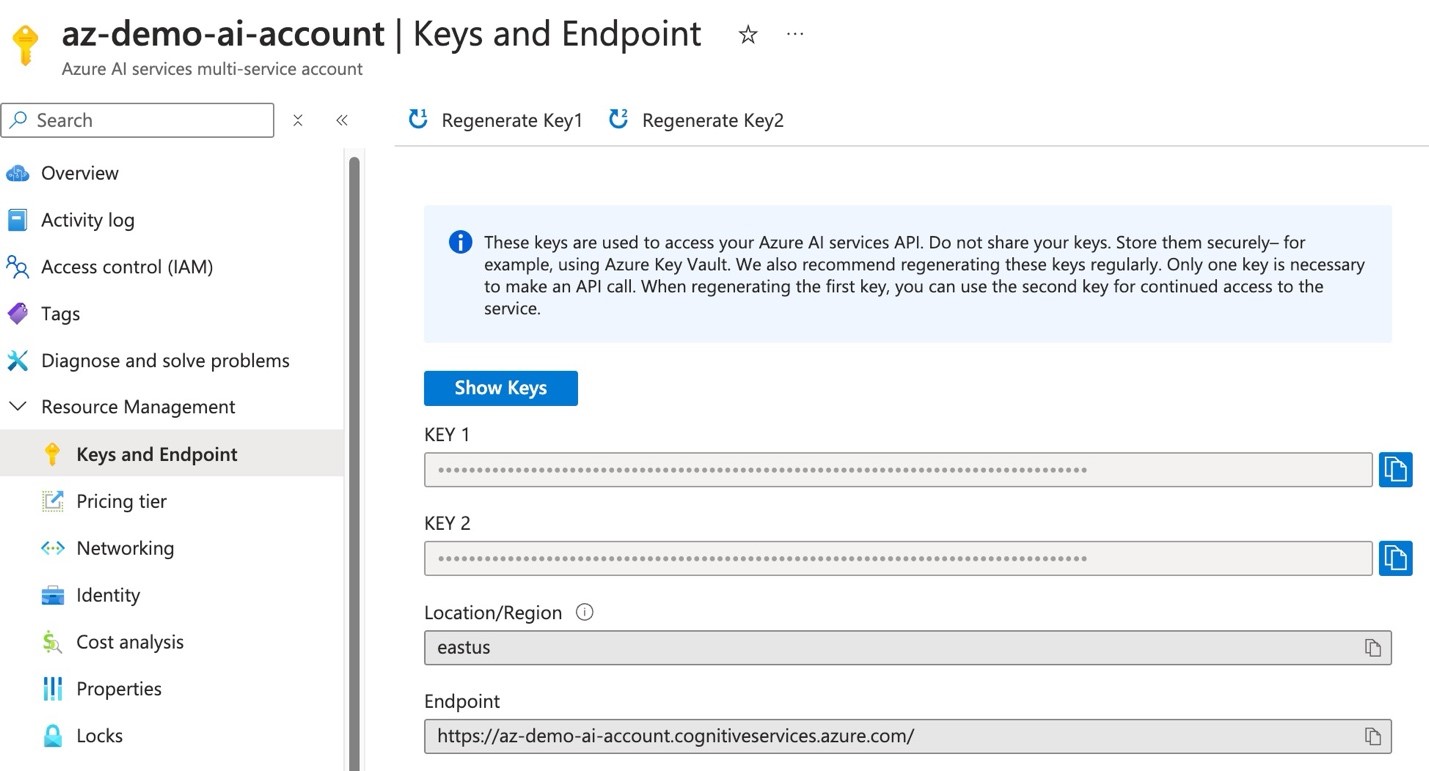
Task: Click the info icon beside Location/Region
Action: 584,612
